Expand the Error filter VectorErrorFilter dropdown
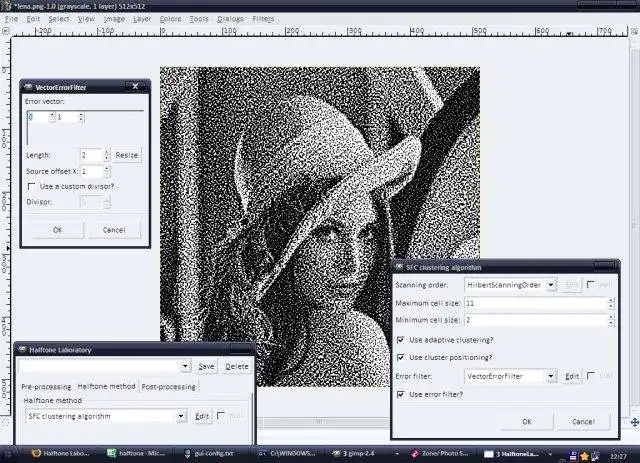 pos(551,376)
